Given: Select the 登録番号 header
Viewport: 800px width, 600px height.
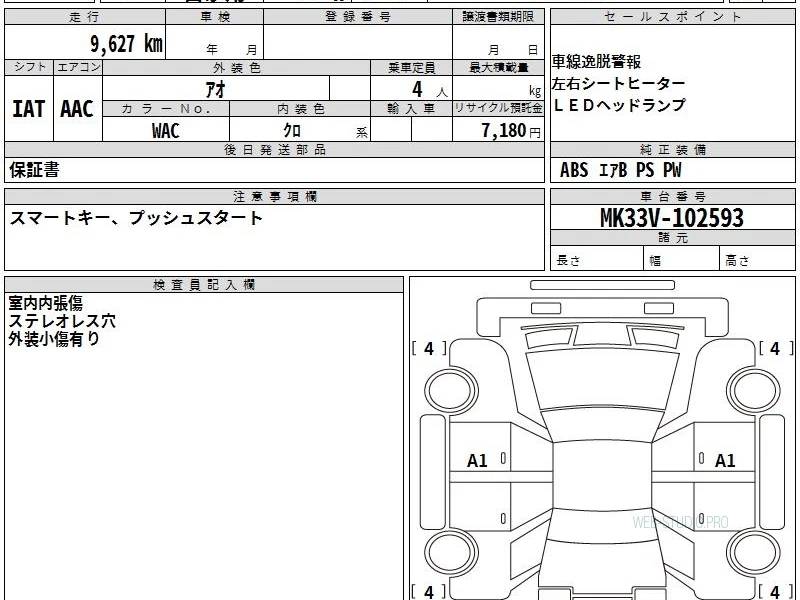Looking at the screenshot, I should click(x=358, y=17).
